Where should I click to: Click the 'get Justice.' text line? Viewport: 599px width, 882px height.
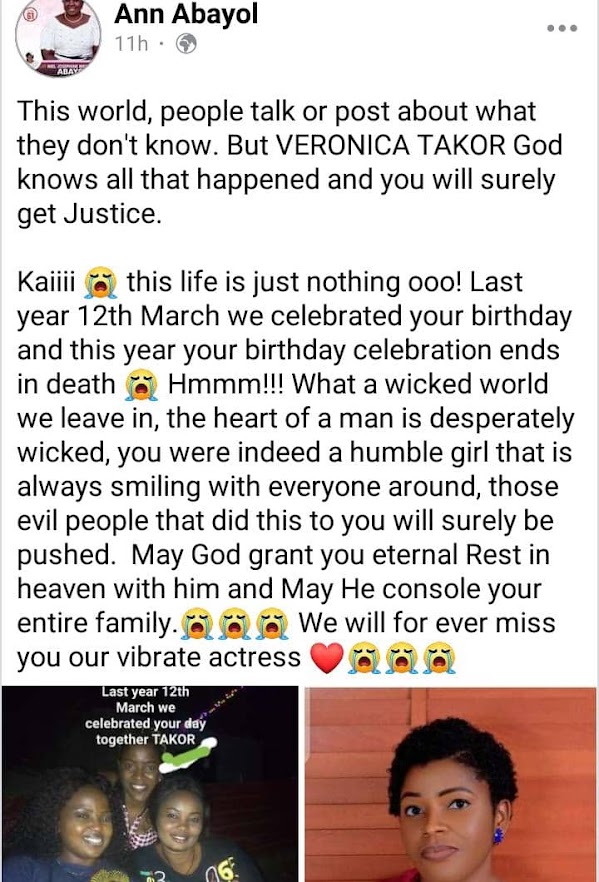tap(89, 214)
